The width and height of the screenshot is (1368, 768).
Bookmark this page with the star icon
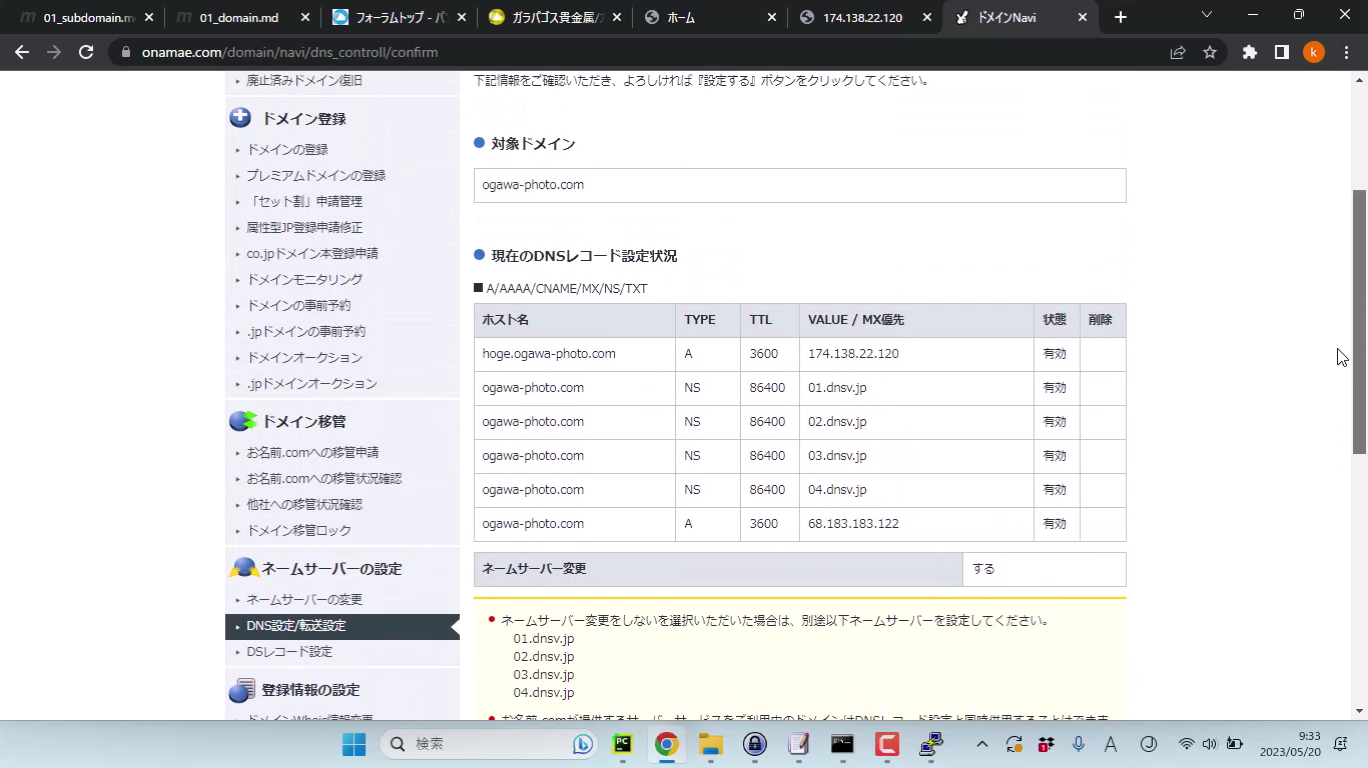(x=1210, y=52)
